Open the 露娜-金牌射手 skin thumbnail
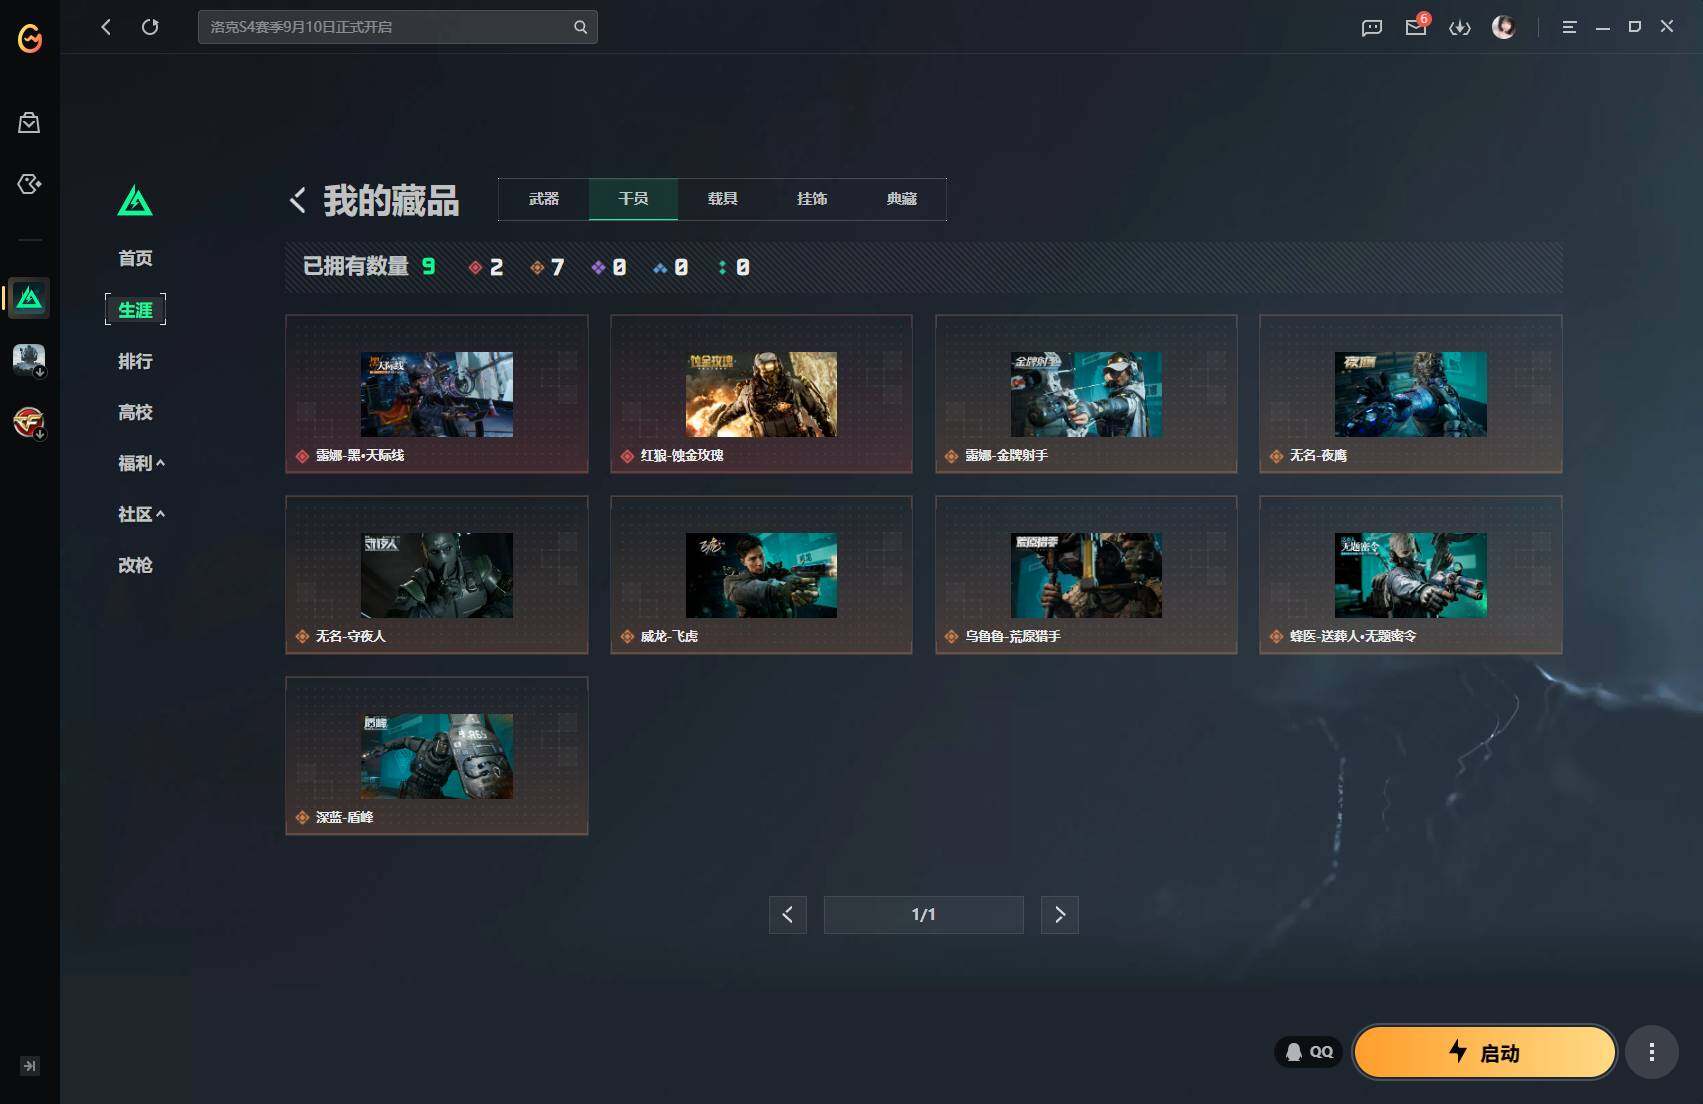This screenshot has height=1104, width=1703. coord(1086,394)
